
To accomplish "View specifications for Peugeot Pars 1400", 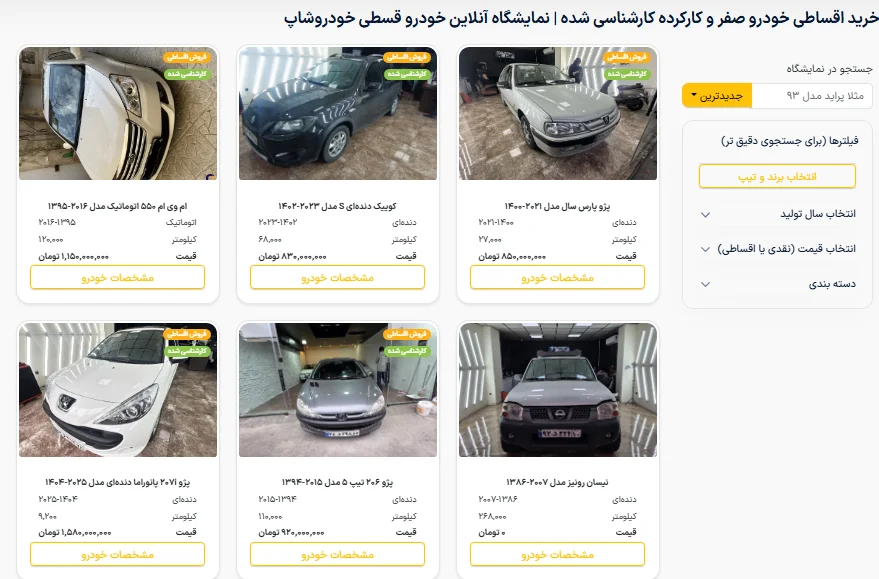I will (x=557, y=277).
